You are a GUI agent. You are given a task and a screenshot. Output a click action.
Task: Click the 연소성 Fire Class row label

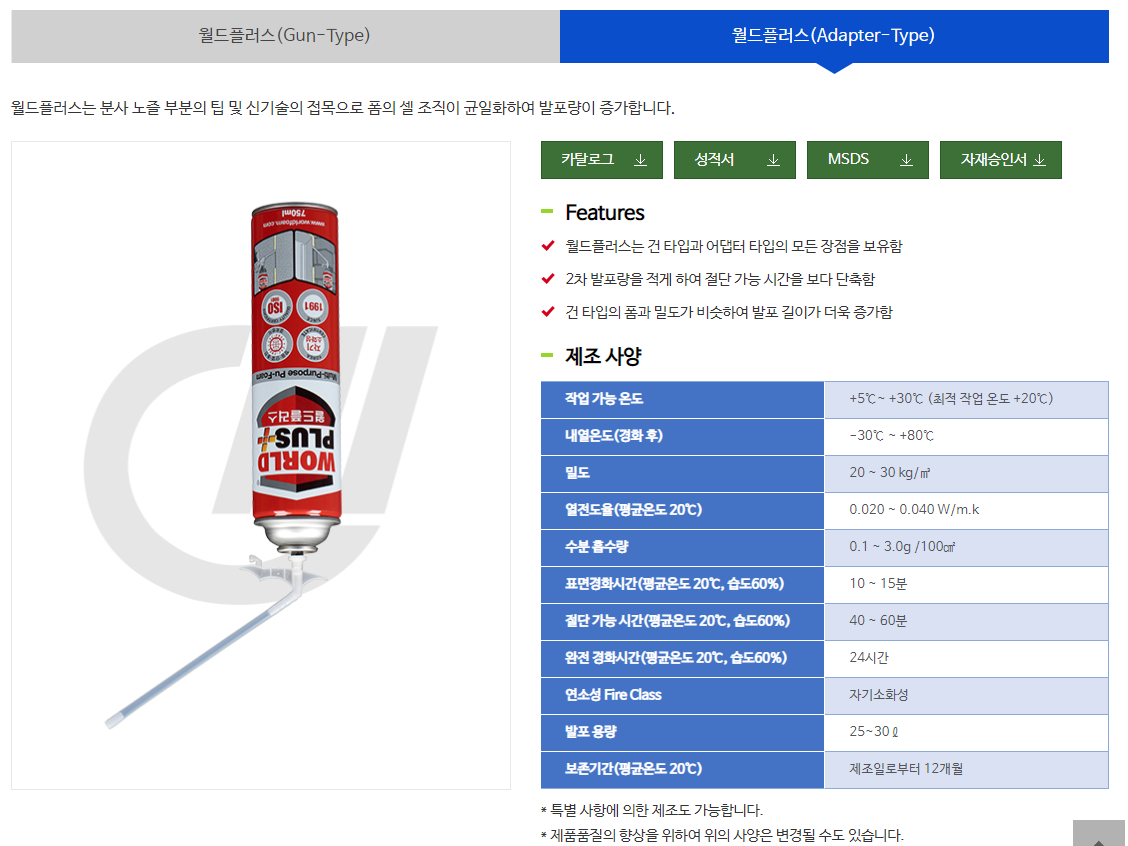click(x=682, y=696)
